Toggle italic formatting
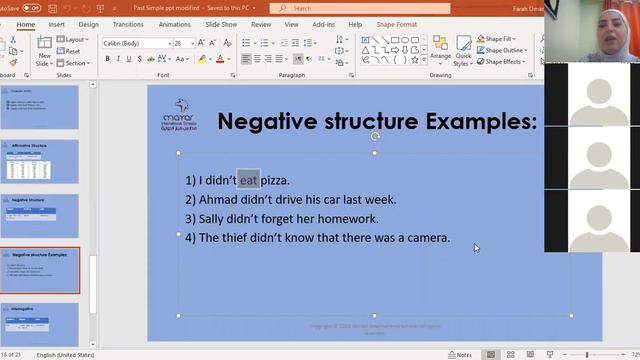This screenshot has width=640, height=360. click(118, 59)
